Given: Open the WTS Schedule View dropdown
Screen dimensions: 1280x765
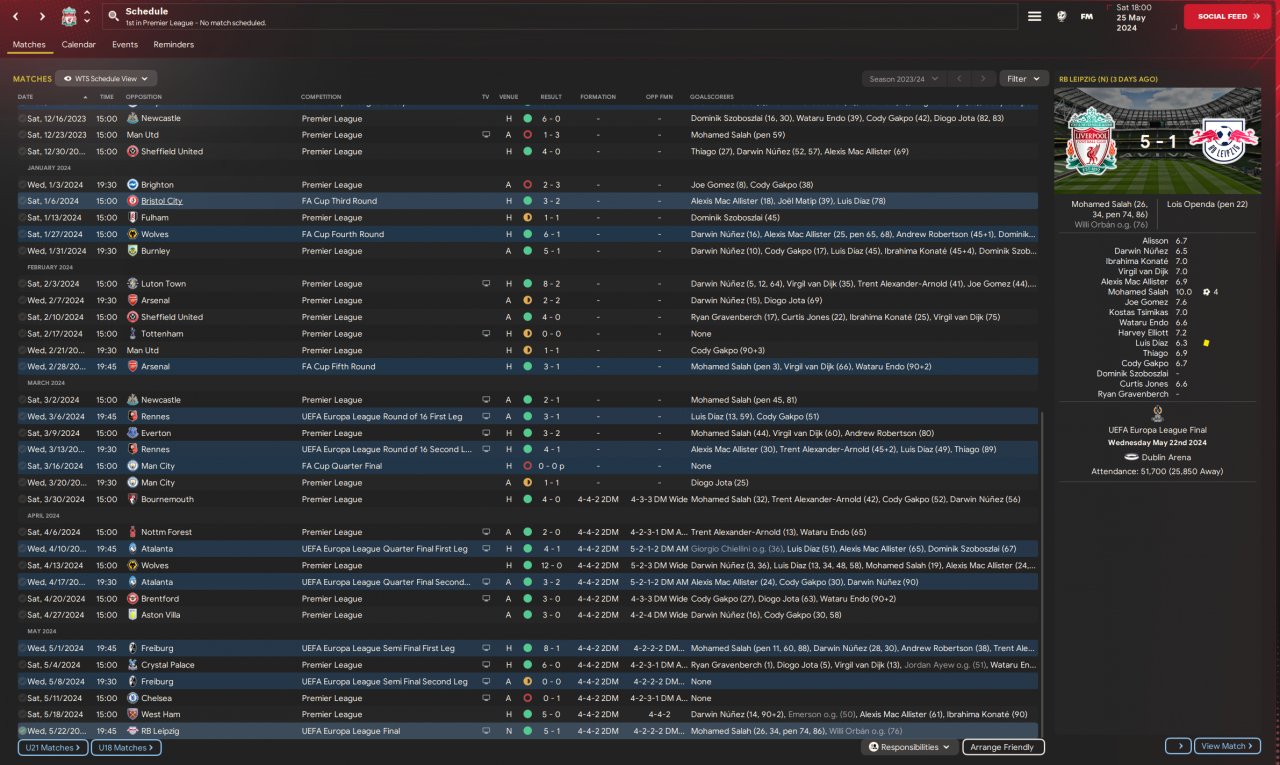Looking at the screenshot, I should click(x=106, y=78).
